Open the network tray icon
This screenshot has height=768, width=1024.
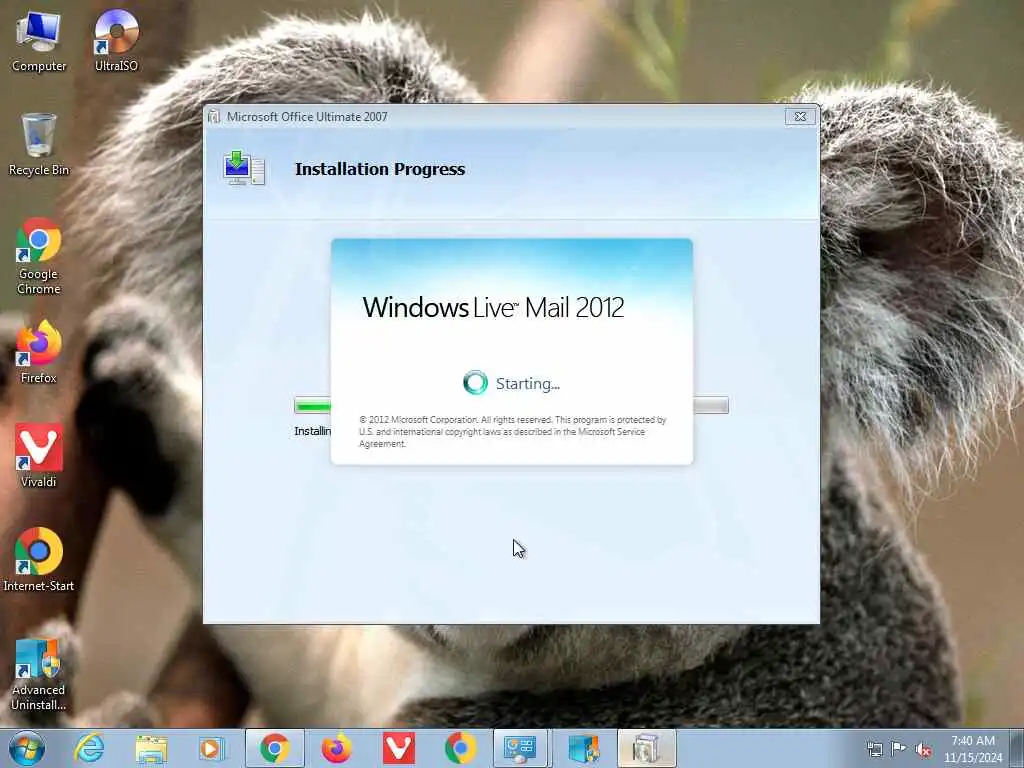[874, 750]
